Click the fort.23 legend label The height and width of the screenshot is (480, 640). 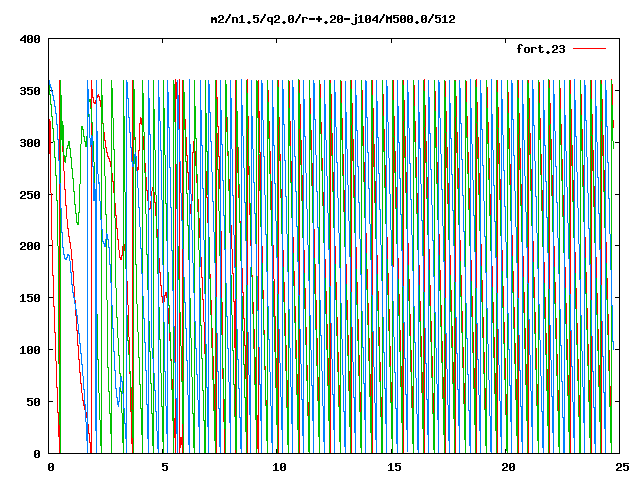pyautogui.click(x=540, y=49)
